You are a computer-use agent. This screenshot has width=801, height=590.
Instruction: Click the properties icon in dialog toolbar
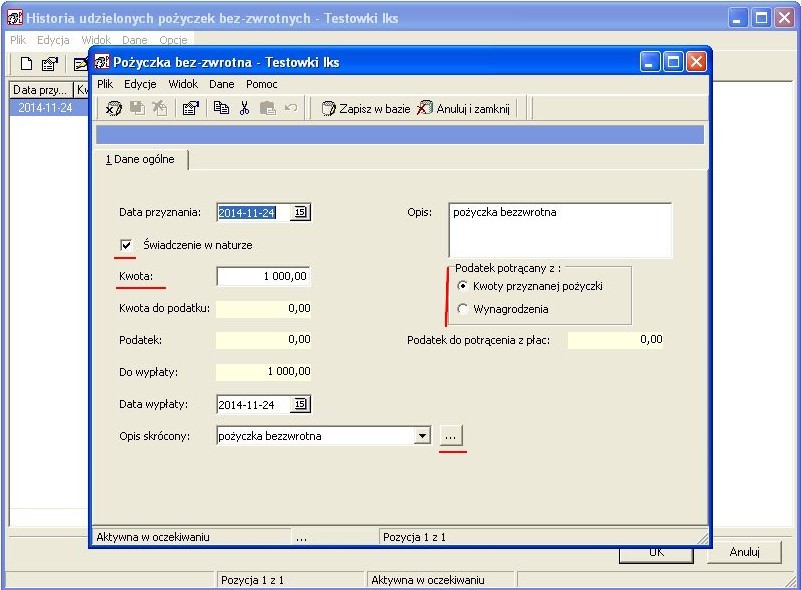point(191,108)
